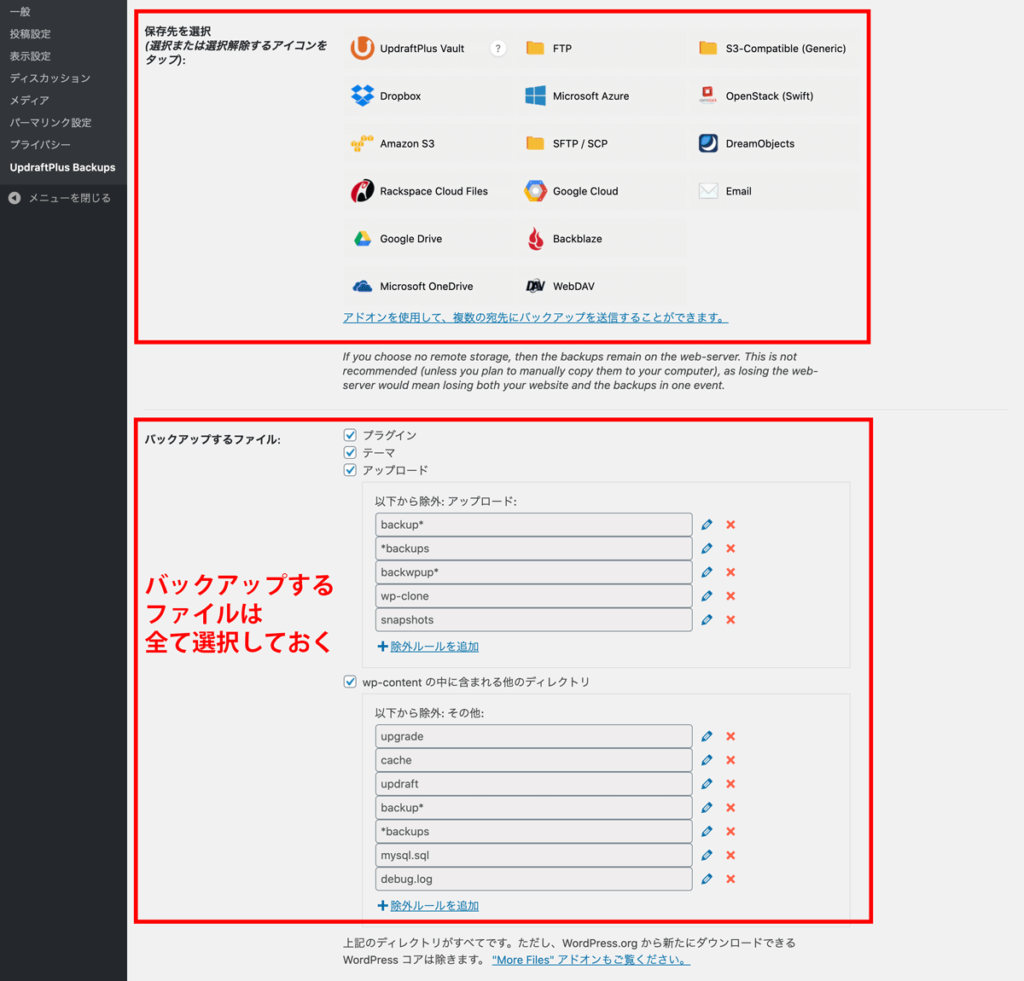Open プライバシー settings

coord(40,145)
